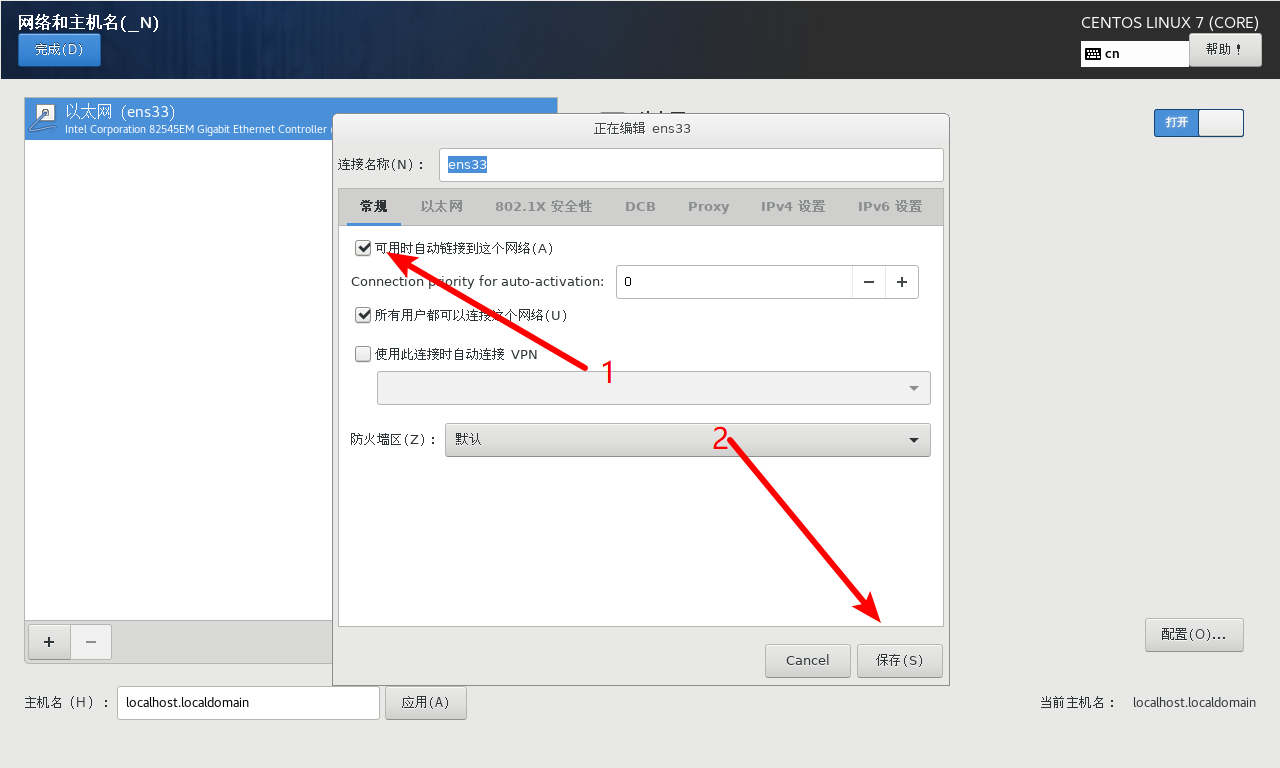Click the Cancel button in dialog
The height and width of the screenshot is (768, 1280).
click(808, 661)
